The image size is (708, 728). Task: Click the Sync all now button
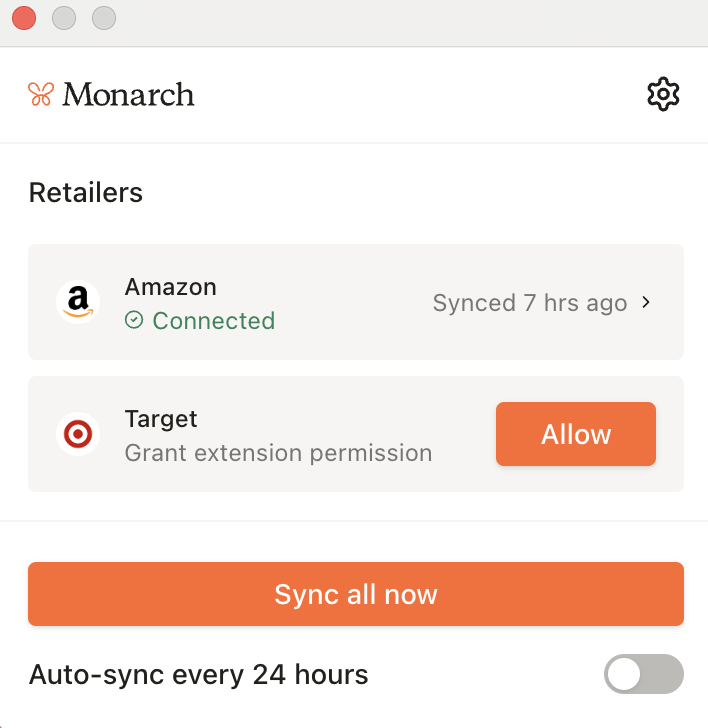tap(355, 594)
